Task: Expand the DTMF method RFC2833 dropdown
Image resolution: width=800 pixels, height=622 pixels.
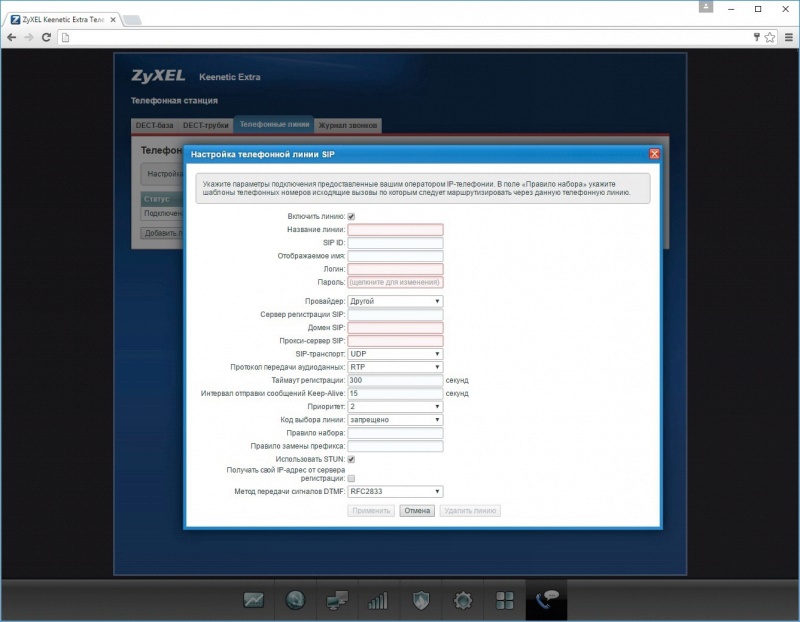Action: click(395, 492)
